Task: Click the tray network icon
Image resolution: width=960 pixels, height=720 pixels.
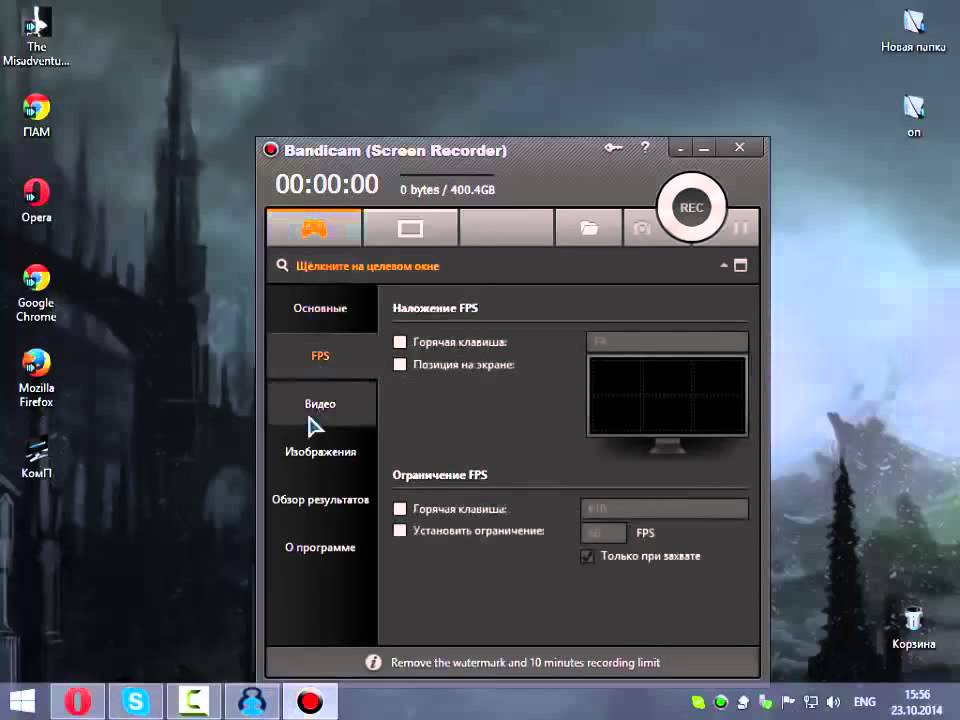Action: 811,702
